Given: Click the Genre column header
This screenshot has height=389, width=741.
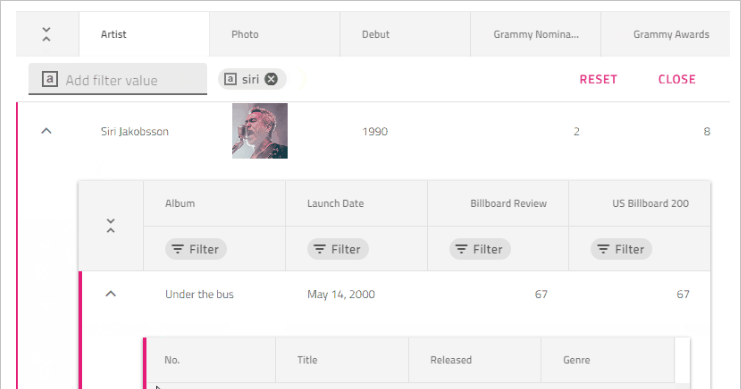Looking at the screenshot, I should click(608, 360).
